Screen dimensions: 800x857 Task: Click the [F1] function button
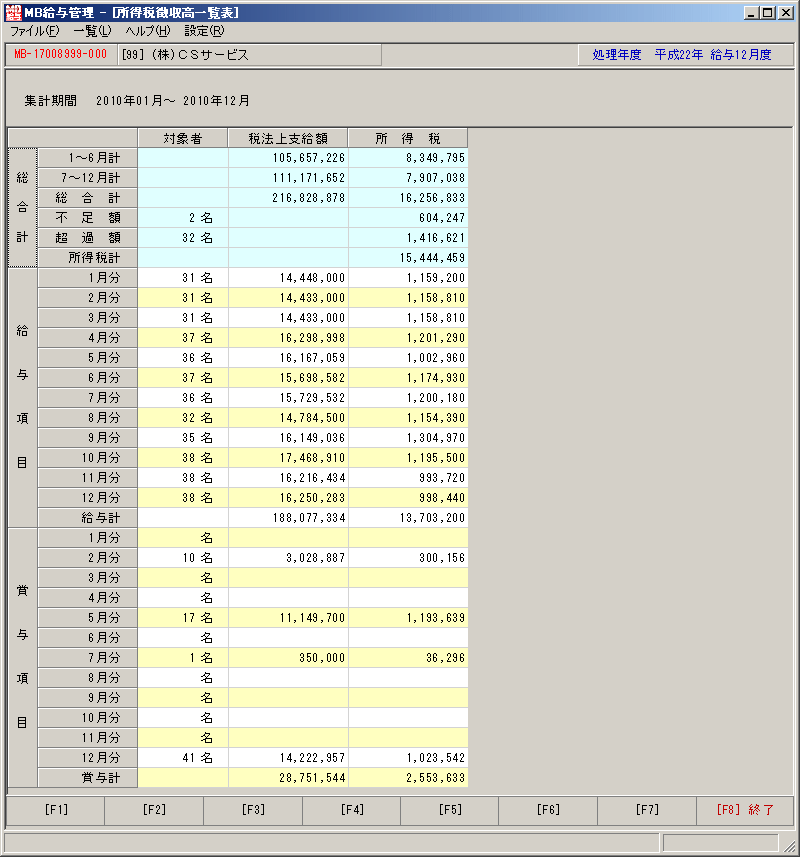(x=56, y=810)
